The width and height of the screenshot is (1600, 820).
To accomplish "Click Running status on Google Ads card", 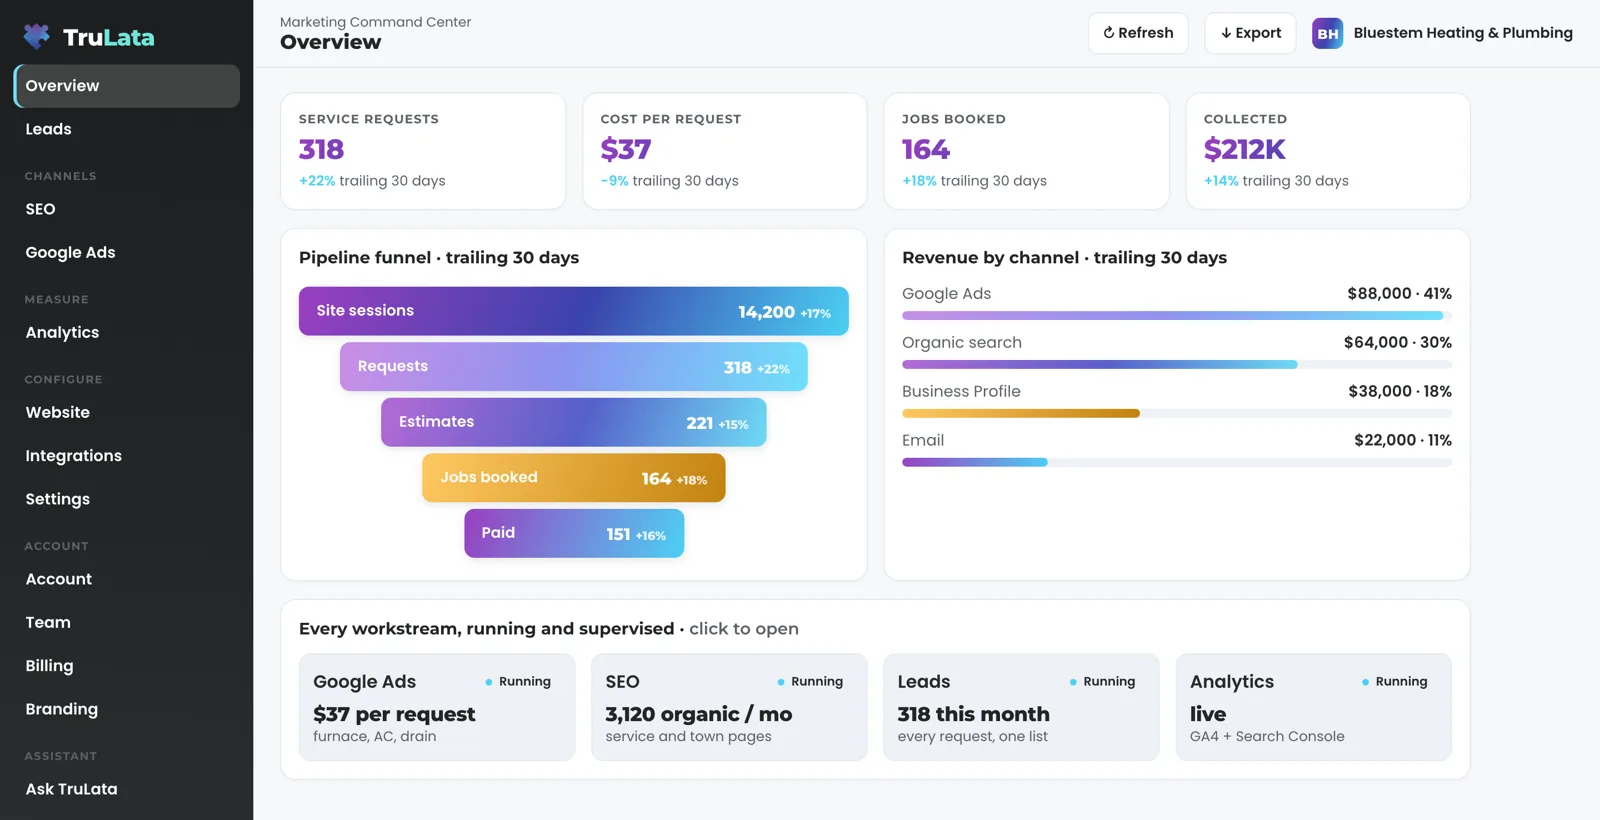I will coord(518,682).
